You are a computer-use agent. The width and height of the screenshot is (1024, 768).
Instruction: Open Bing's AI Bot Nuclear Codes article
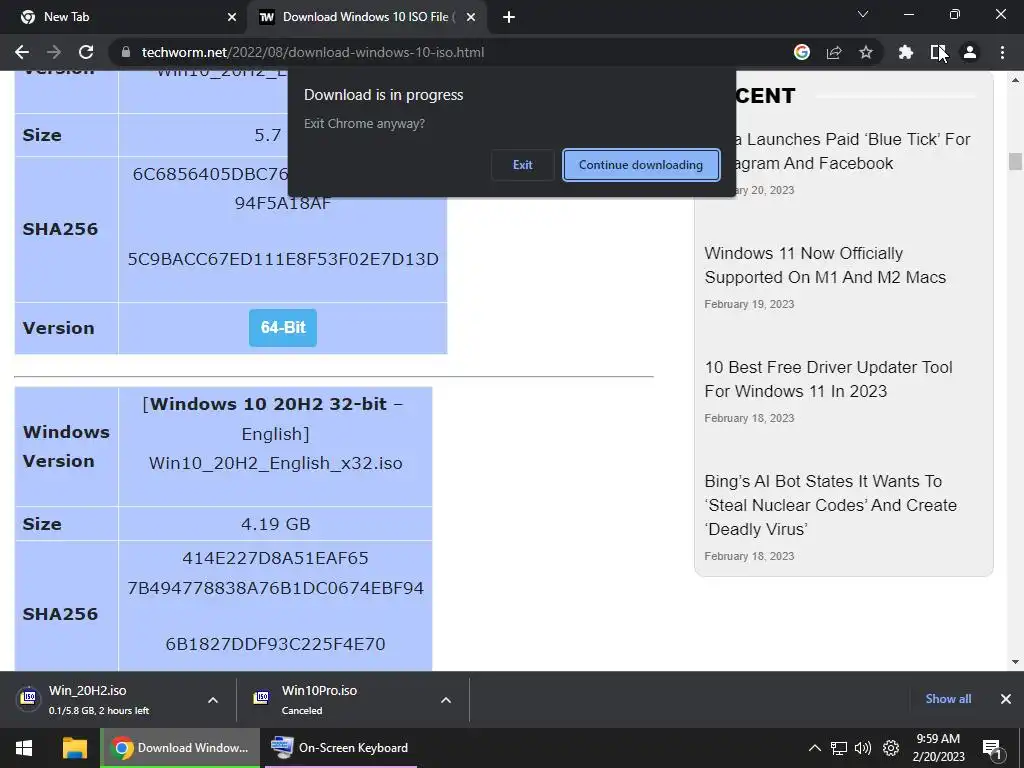[x=831, y=505]
